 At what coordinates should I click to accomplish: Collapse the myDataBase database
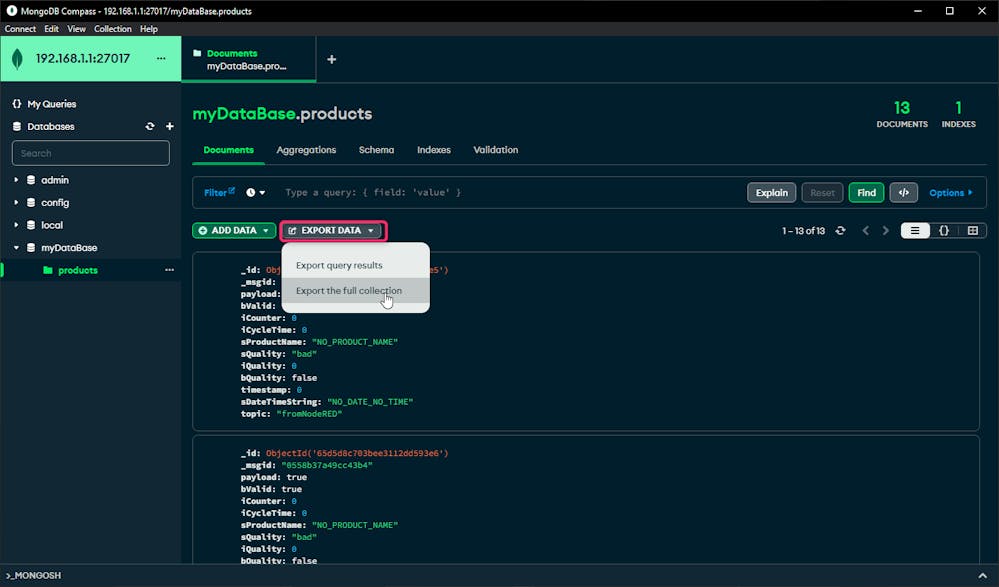click(16, 247)
